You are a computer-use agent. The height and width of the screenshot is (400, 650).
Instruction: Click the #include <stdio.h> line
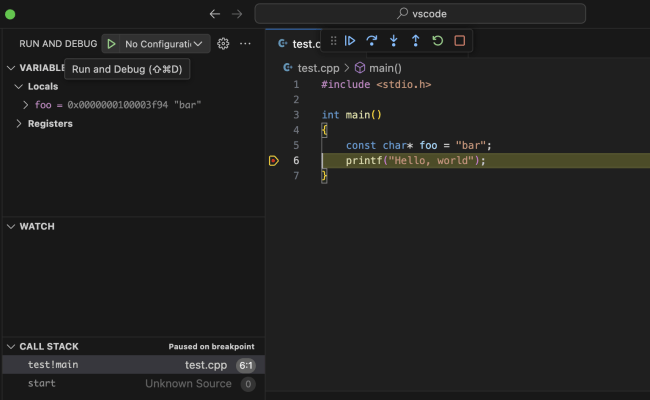tap(376, 85)
